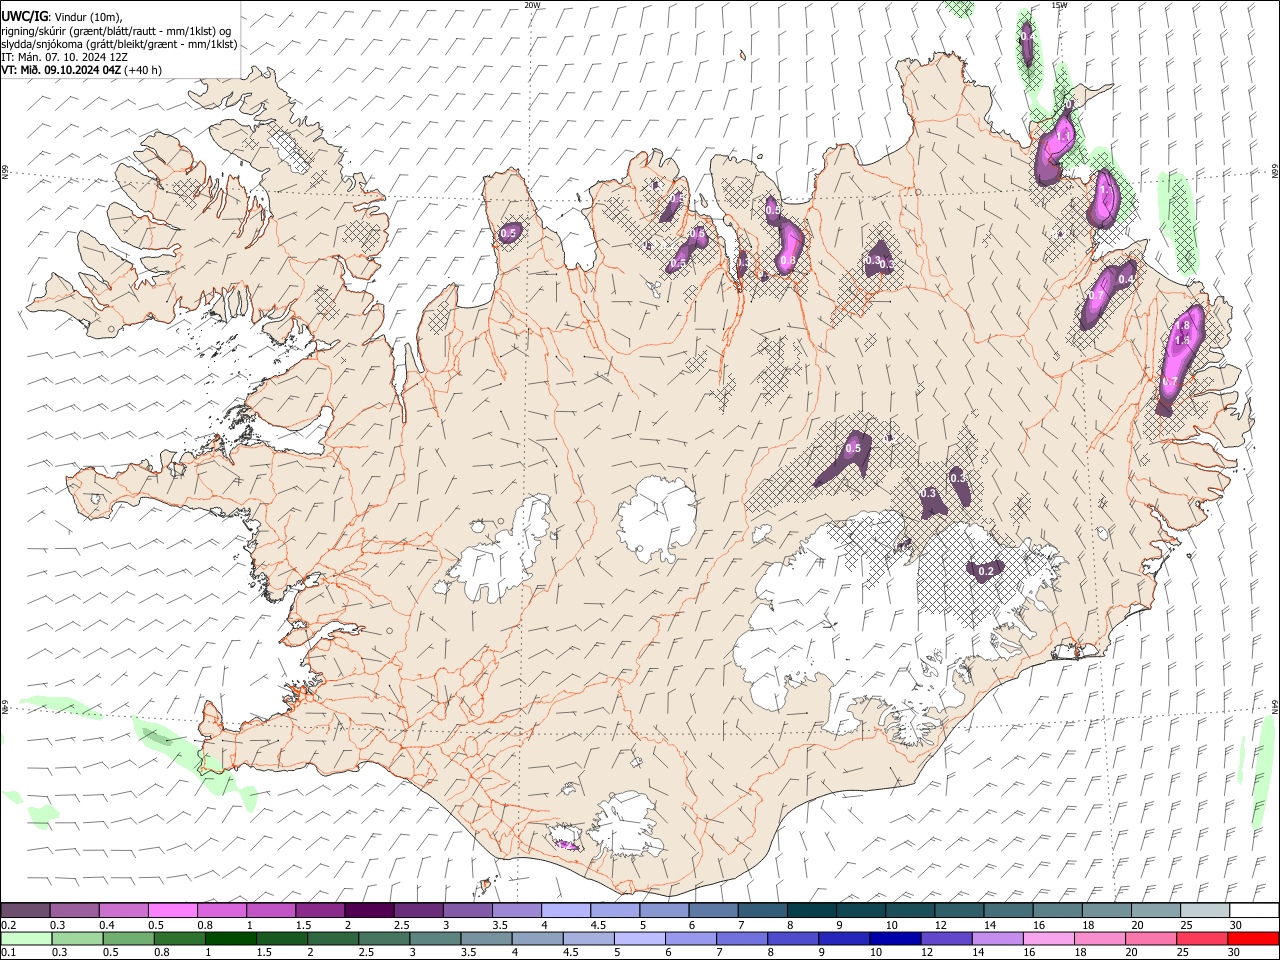
Task: Choose lower legend swatch labeled 3
Action: tap(435, 938)
